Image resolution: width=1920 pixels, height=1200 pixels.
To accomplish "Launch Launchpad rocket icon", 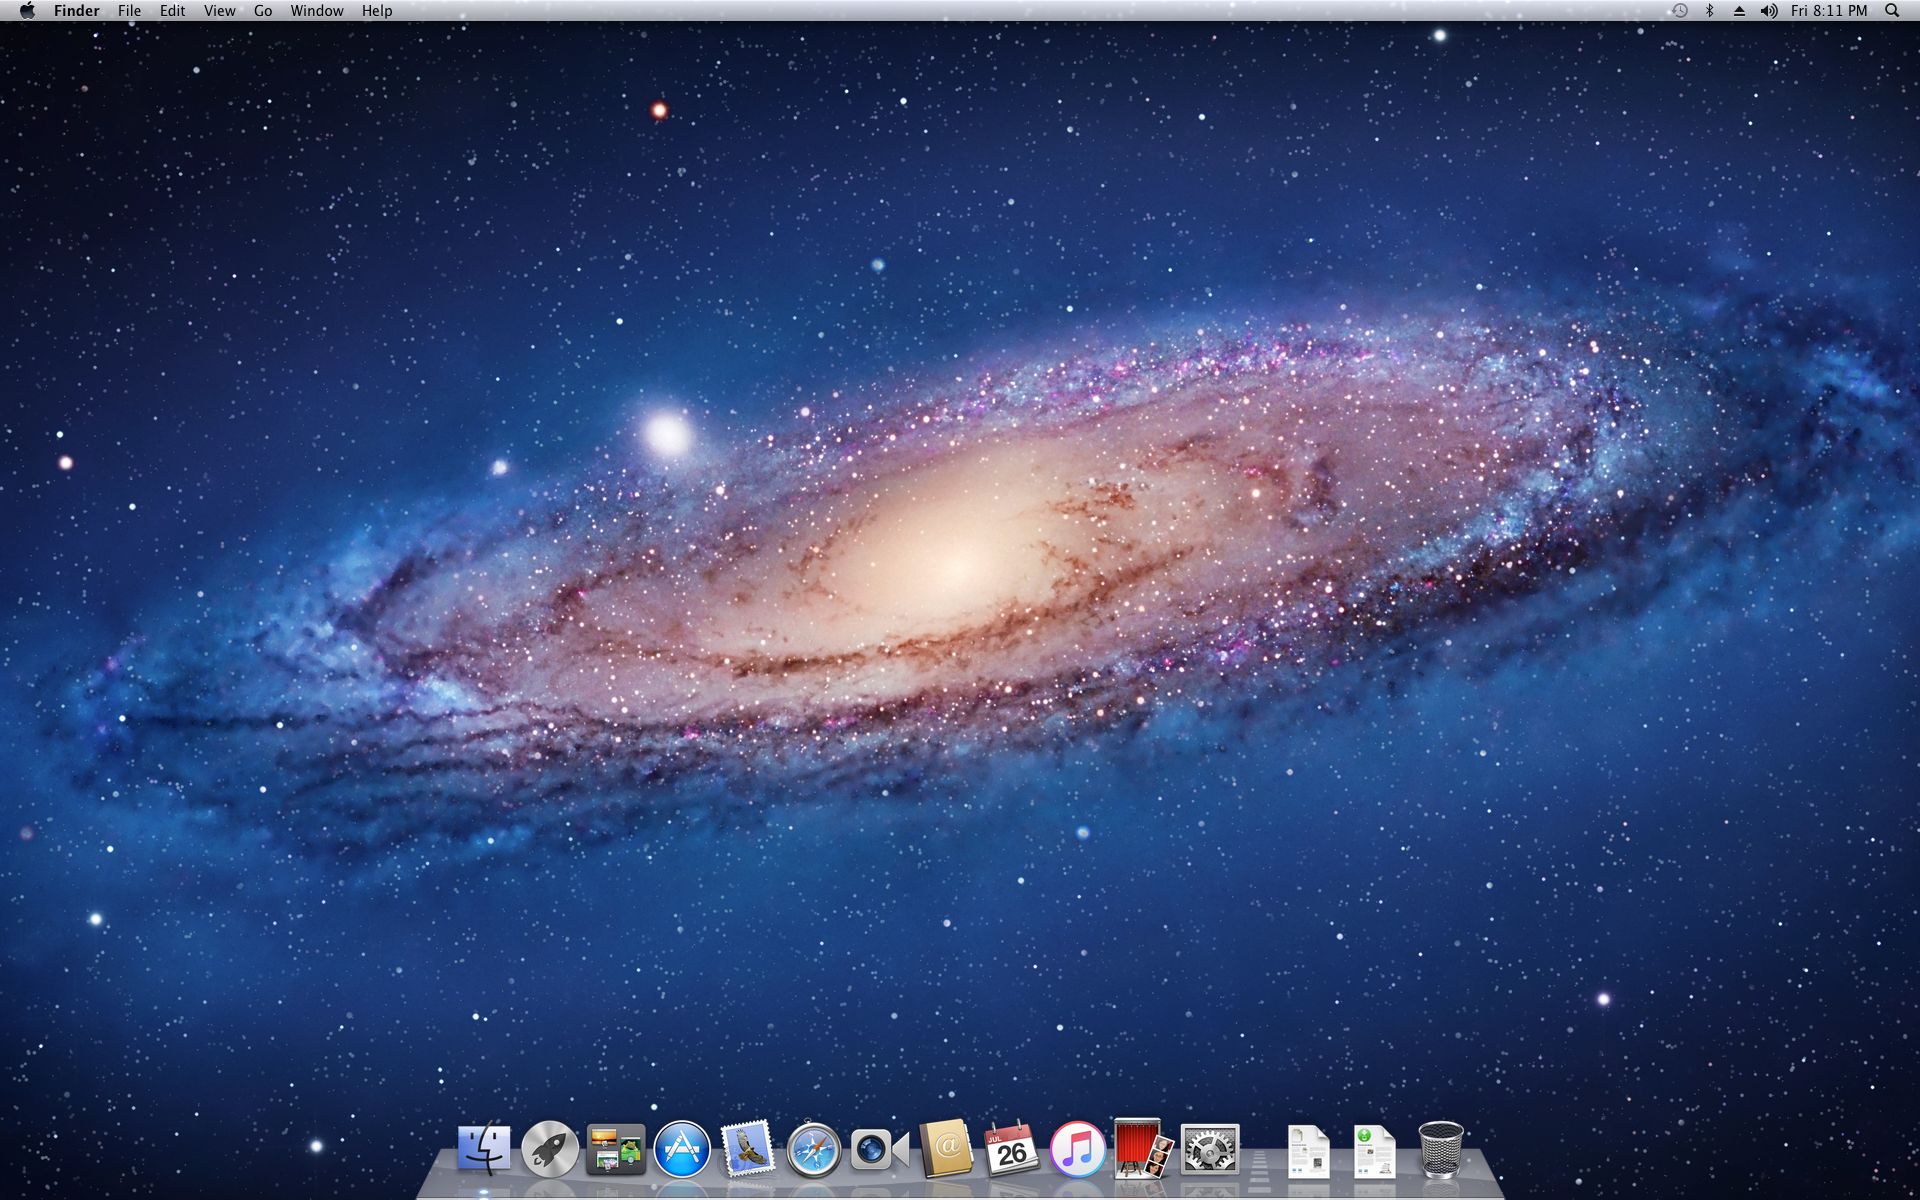I will tap(550, 1149).
